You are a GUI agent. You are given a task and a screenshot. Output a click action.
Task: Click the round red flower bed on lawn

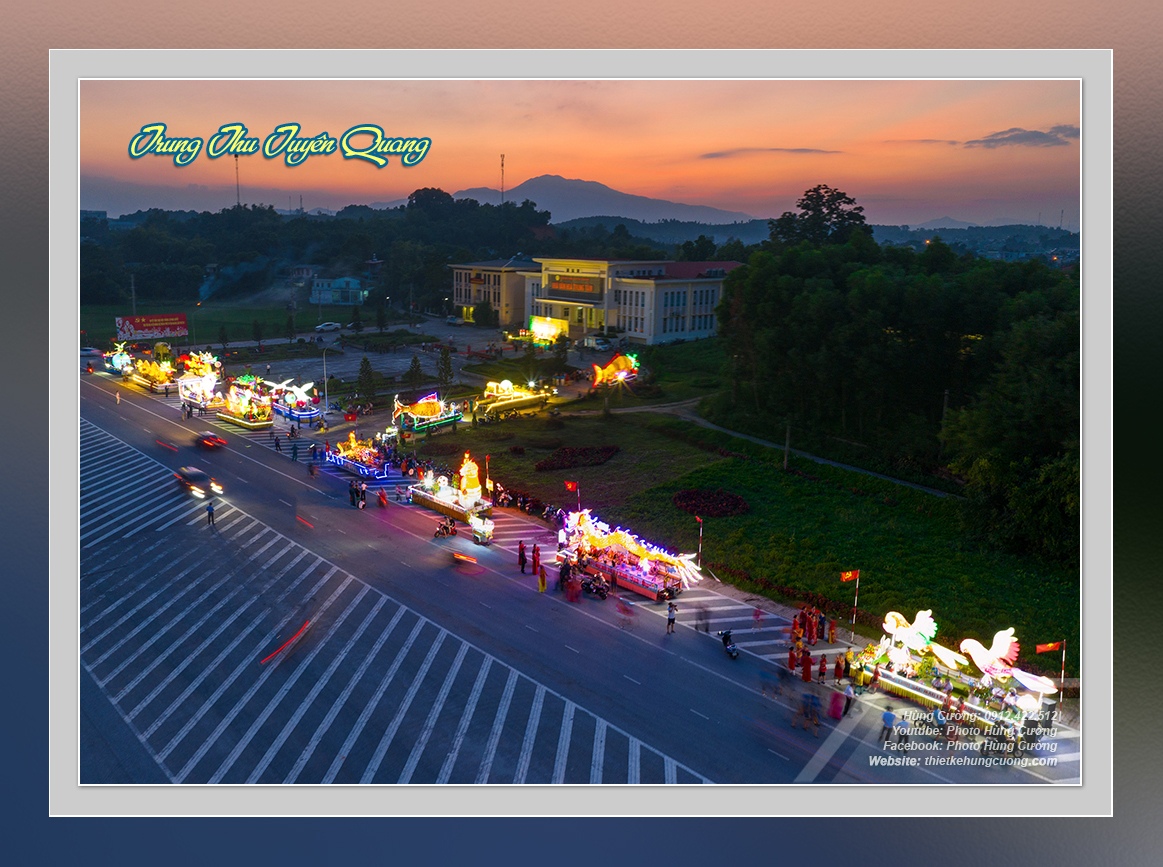[709, 502]
